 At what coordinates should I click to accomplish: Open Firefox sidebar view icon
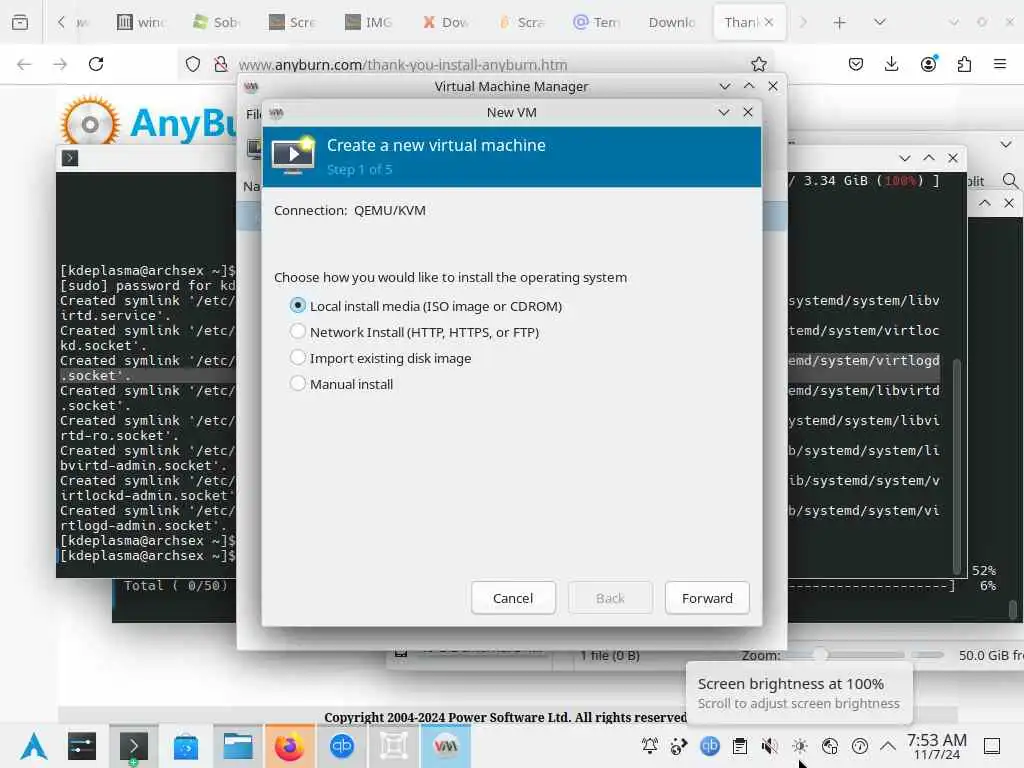[x=20, y=22]
